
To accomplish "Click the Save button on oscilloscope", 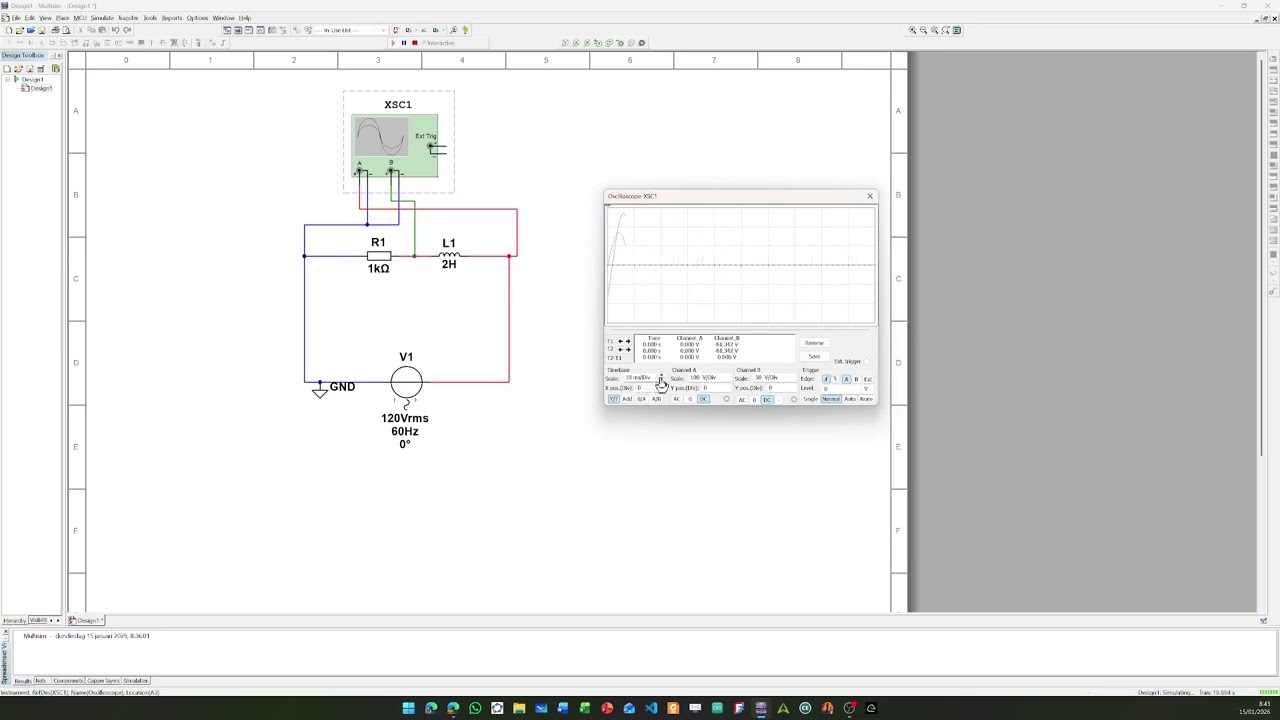I will point(814,356).
